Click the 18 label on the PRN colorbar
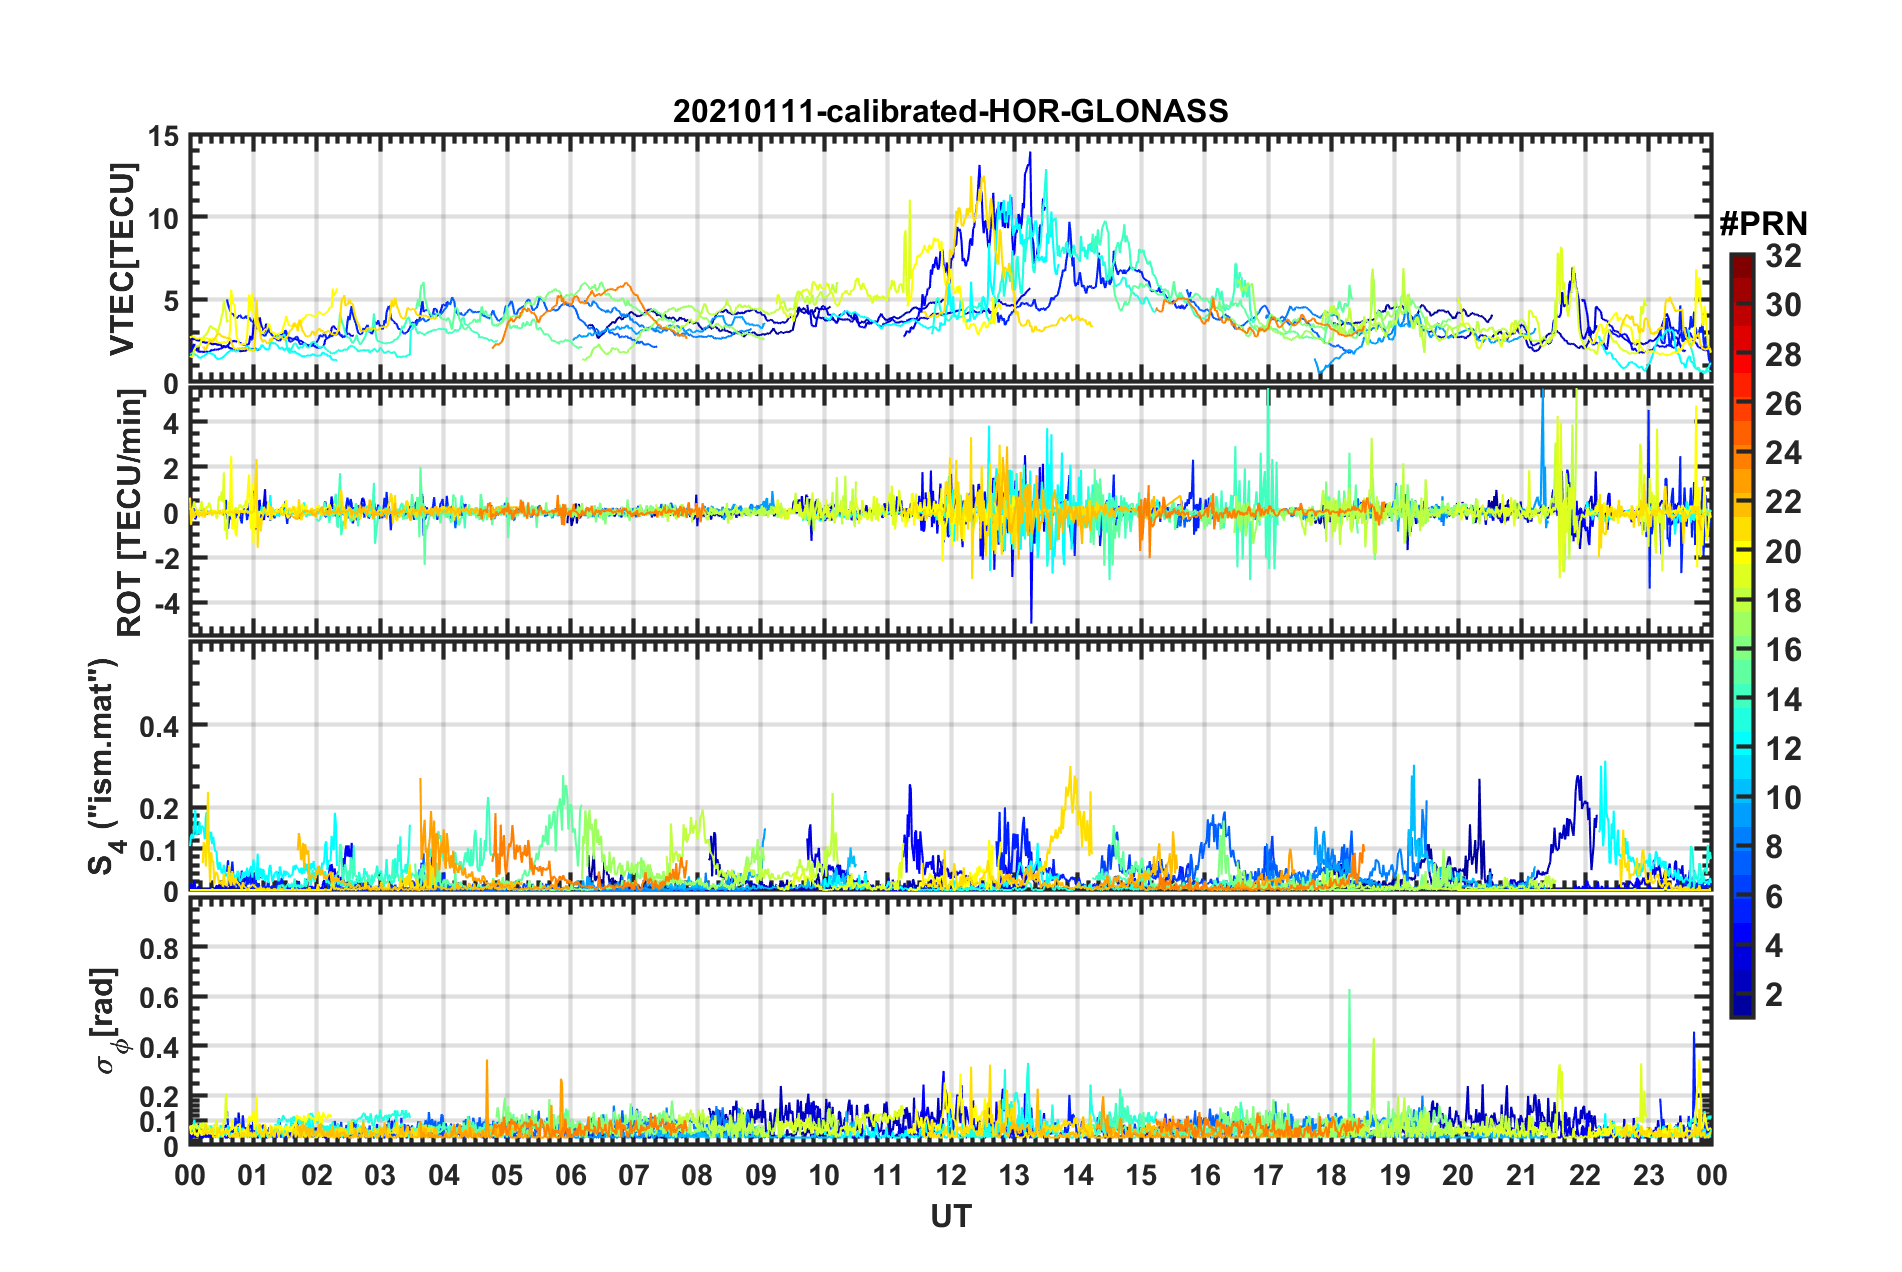The image size is (1902, 1272). [x=1783, y=601]
